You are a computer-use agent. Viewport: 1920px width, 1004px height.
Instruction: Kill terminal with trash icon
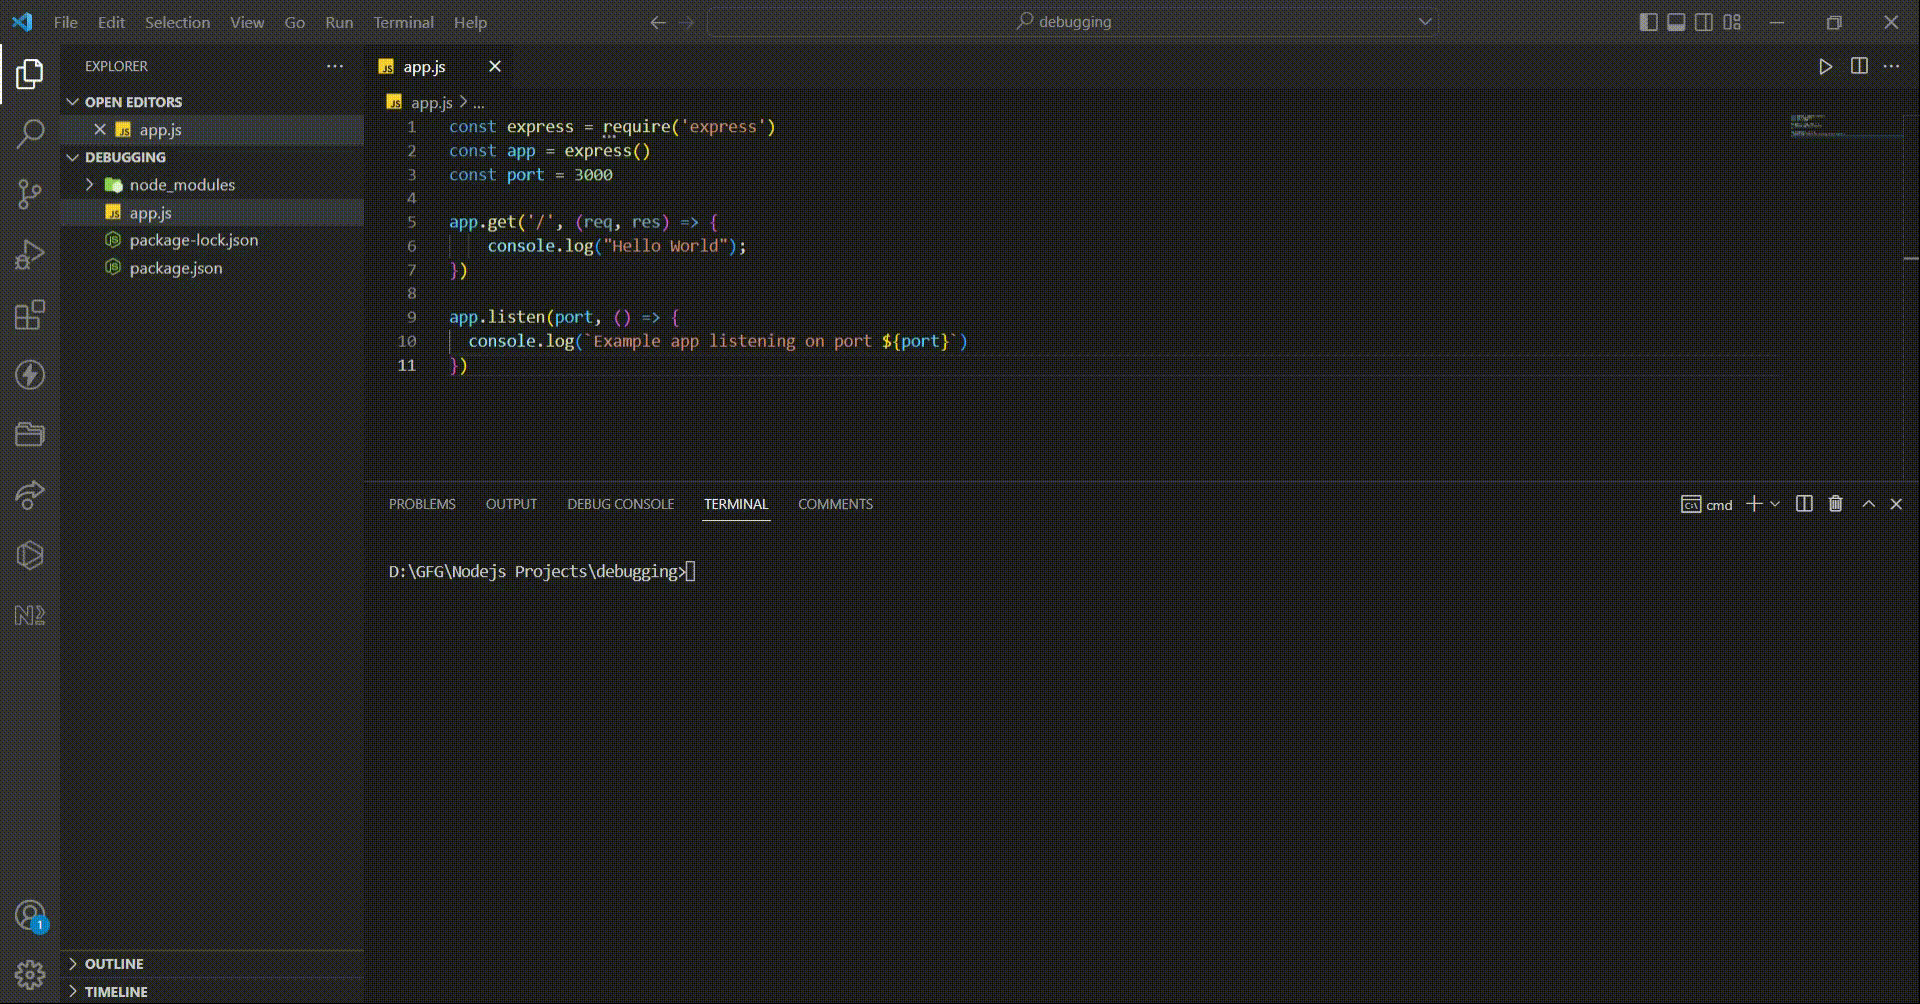tap(1835, 504)
